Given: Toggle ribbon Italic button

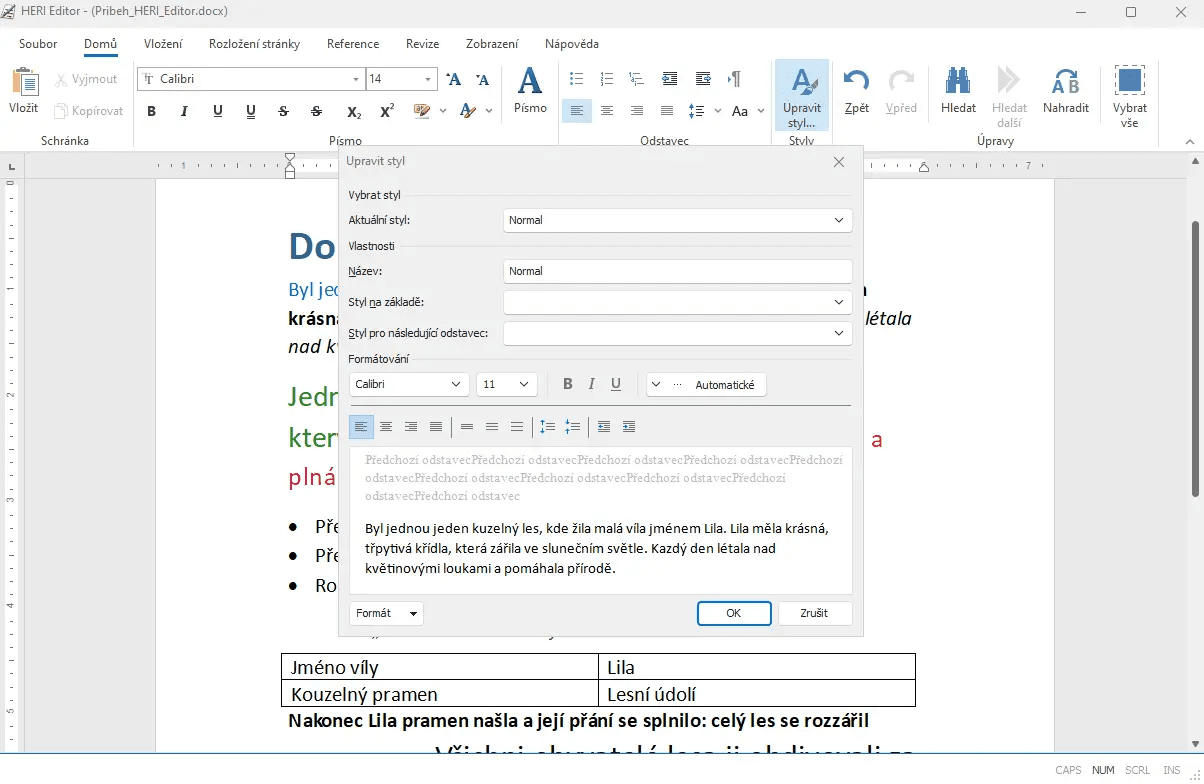Looking at the screenshot, I should [x=184, y=111].
